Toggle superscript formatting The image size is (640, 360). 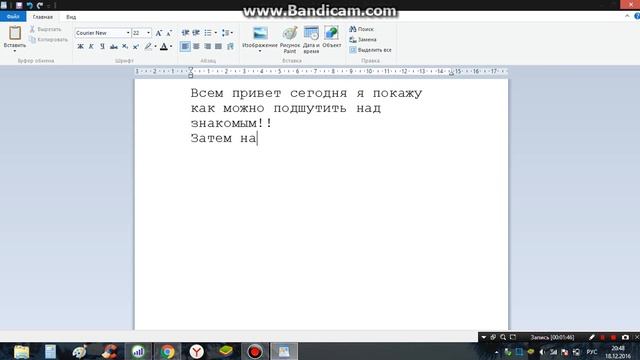[136, 47]
